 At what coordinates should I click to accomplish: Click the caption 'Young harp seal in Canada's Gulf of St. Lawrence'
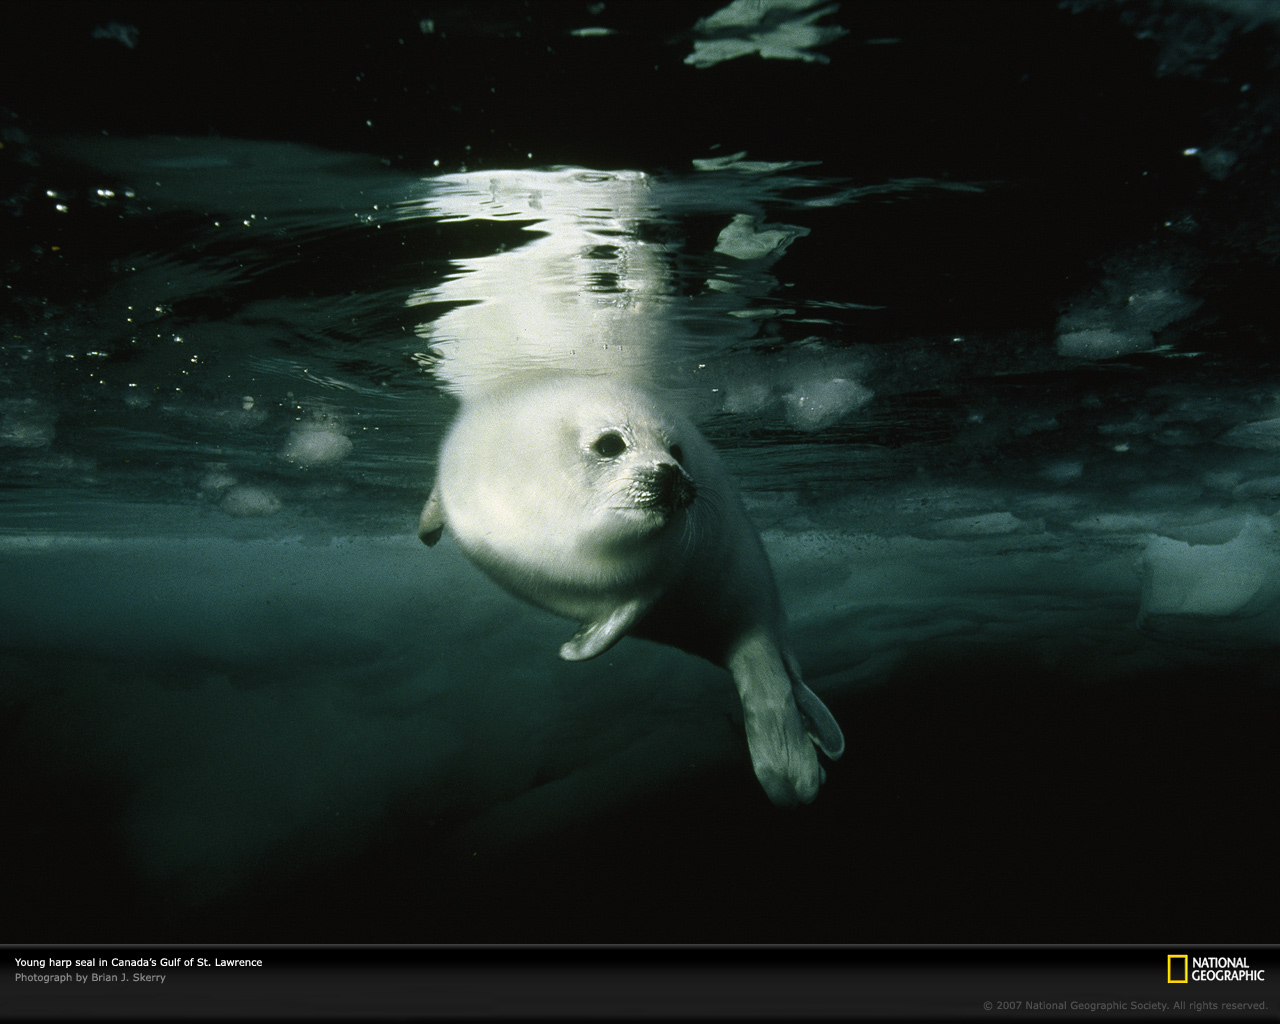138,962
